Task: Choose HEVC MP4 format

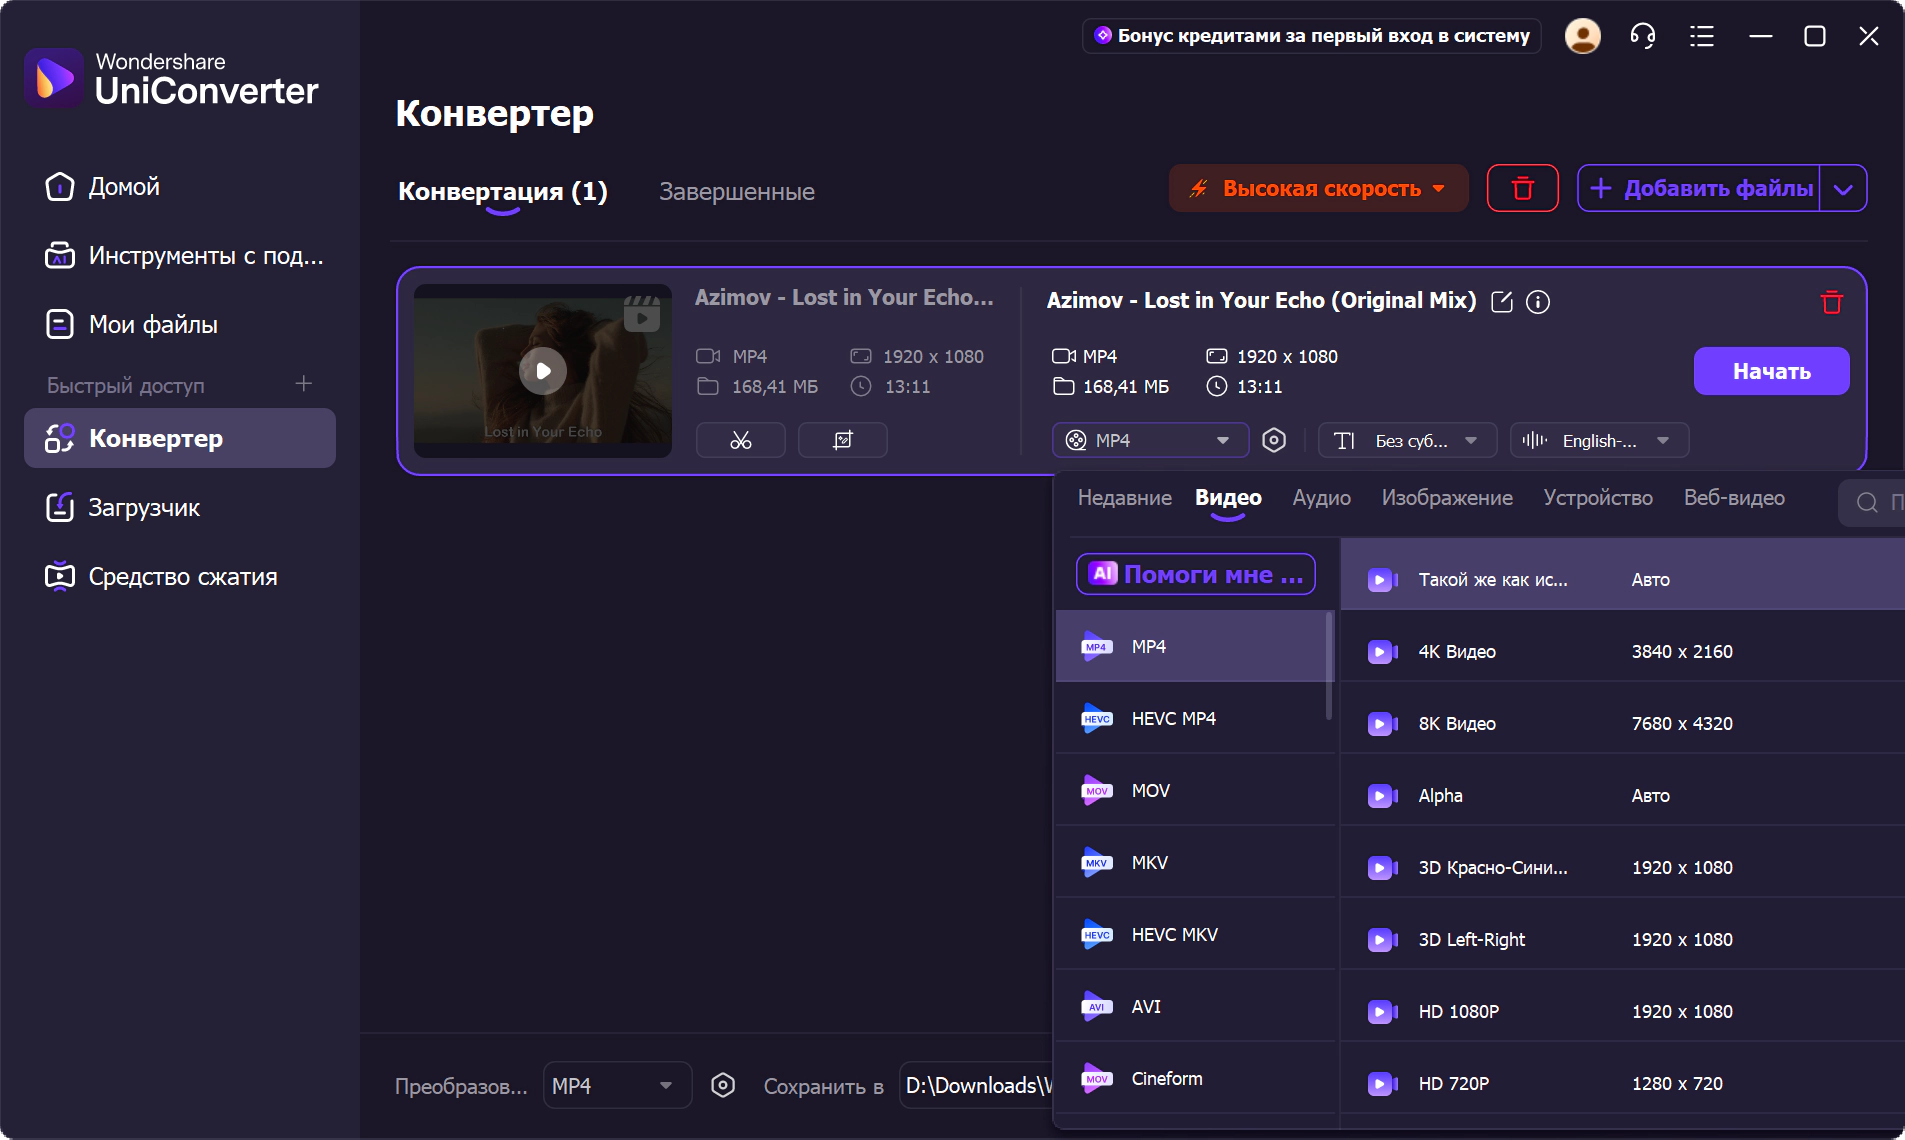Action: click(x=1194, y=719)
